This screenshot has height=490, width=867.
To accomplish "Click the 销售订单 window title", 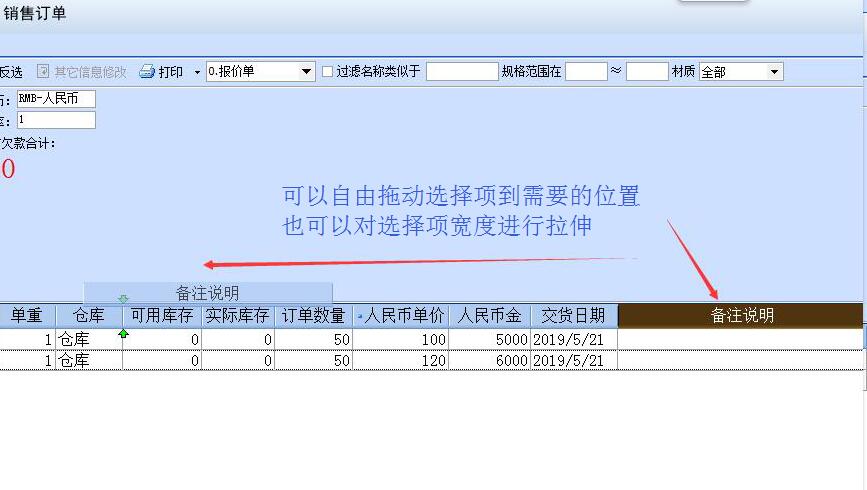I will [35, 13].
